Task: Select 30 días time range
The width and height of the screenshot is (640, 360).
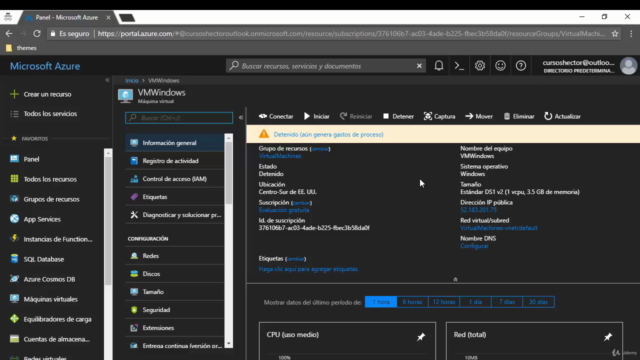Action: pos(538,302)
